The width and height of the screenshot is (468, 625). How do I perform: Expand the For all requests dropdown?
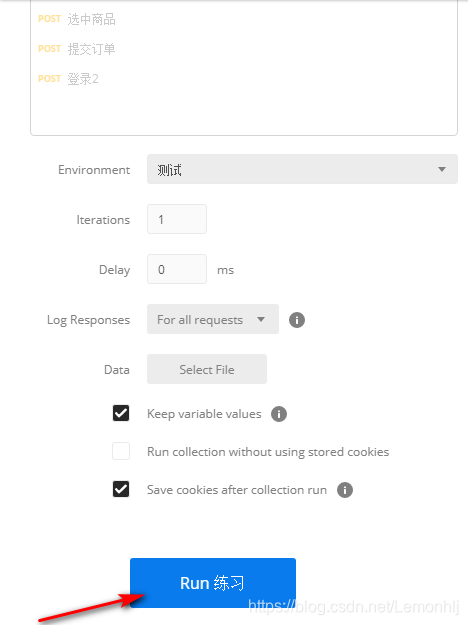coord(213,319)
